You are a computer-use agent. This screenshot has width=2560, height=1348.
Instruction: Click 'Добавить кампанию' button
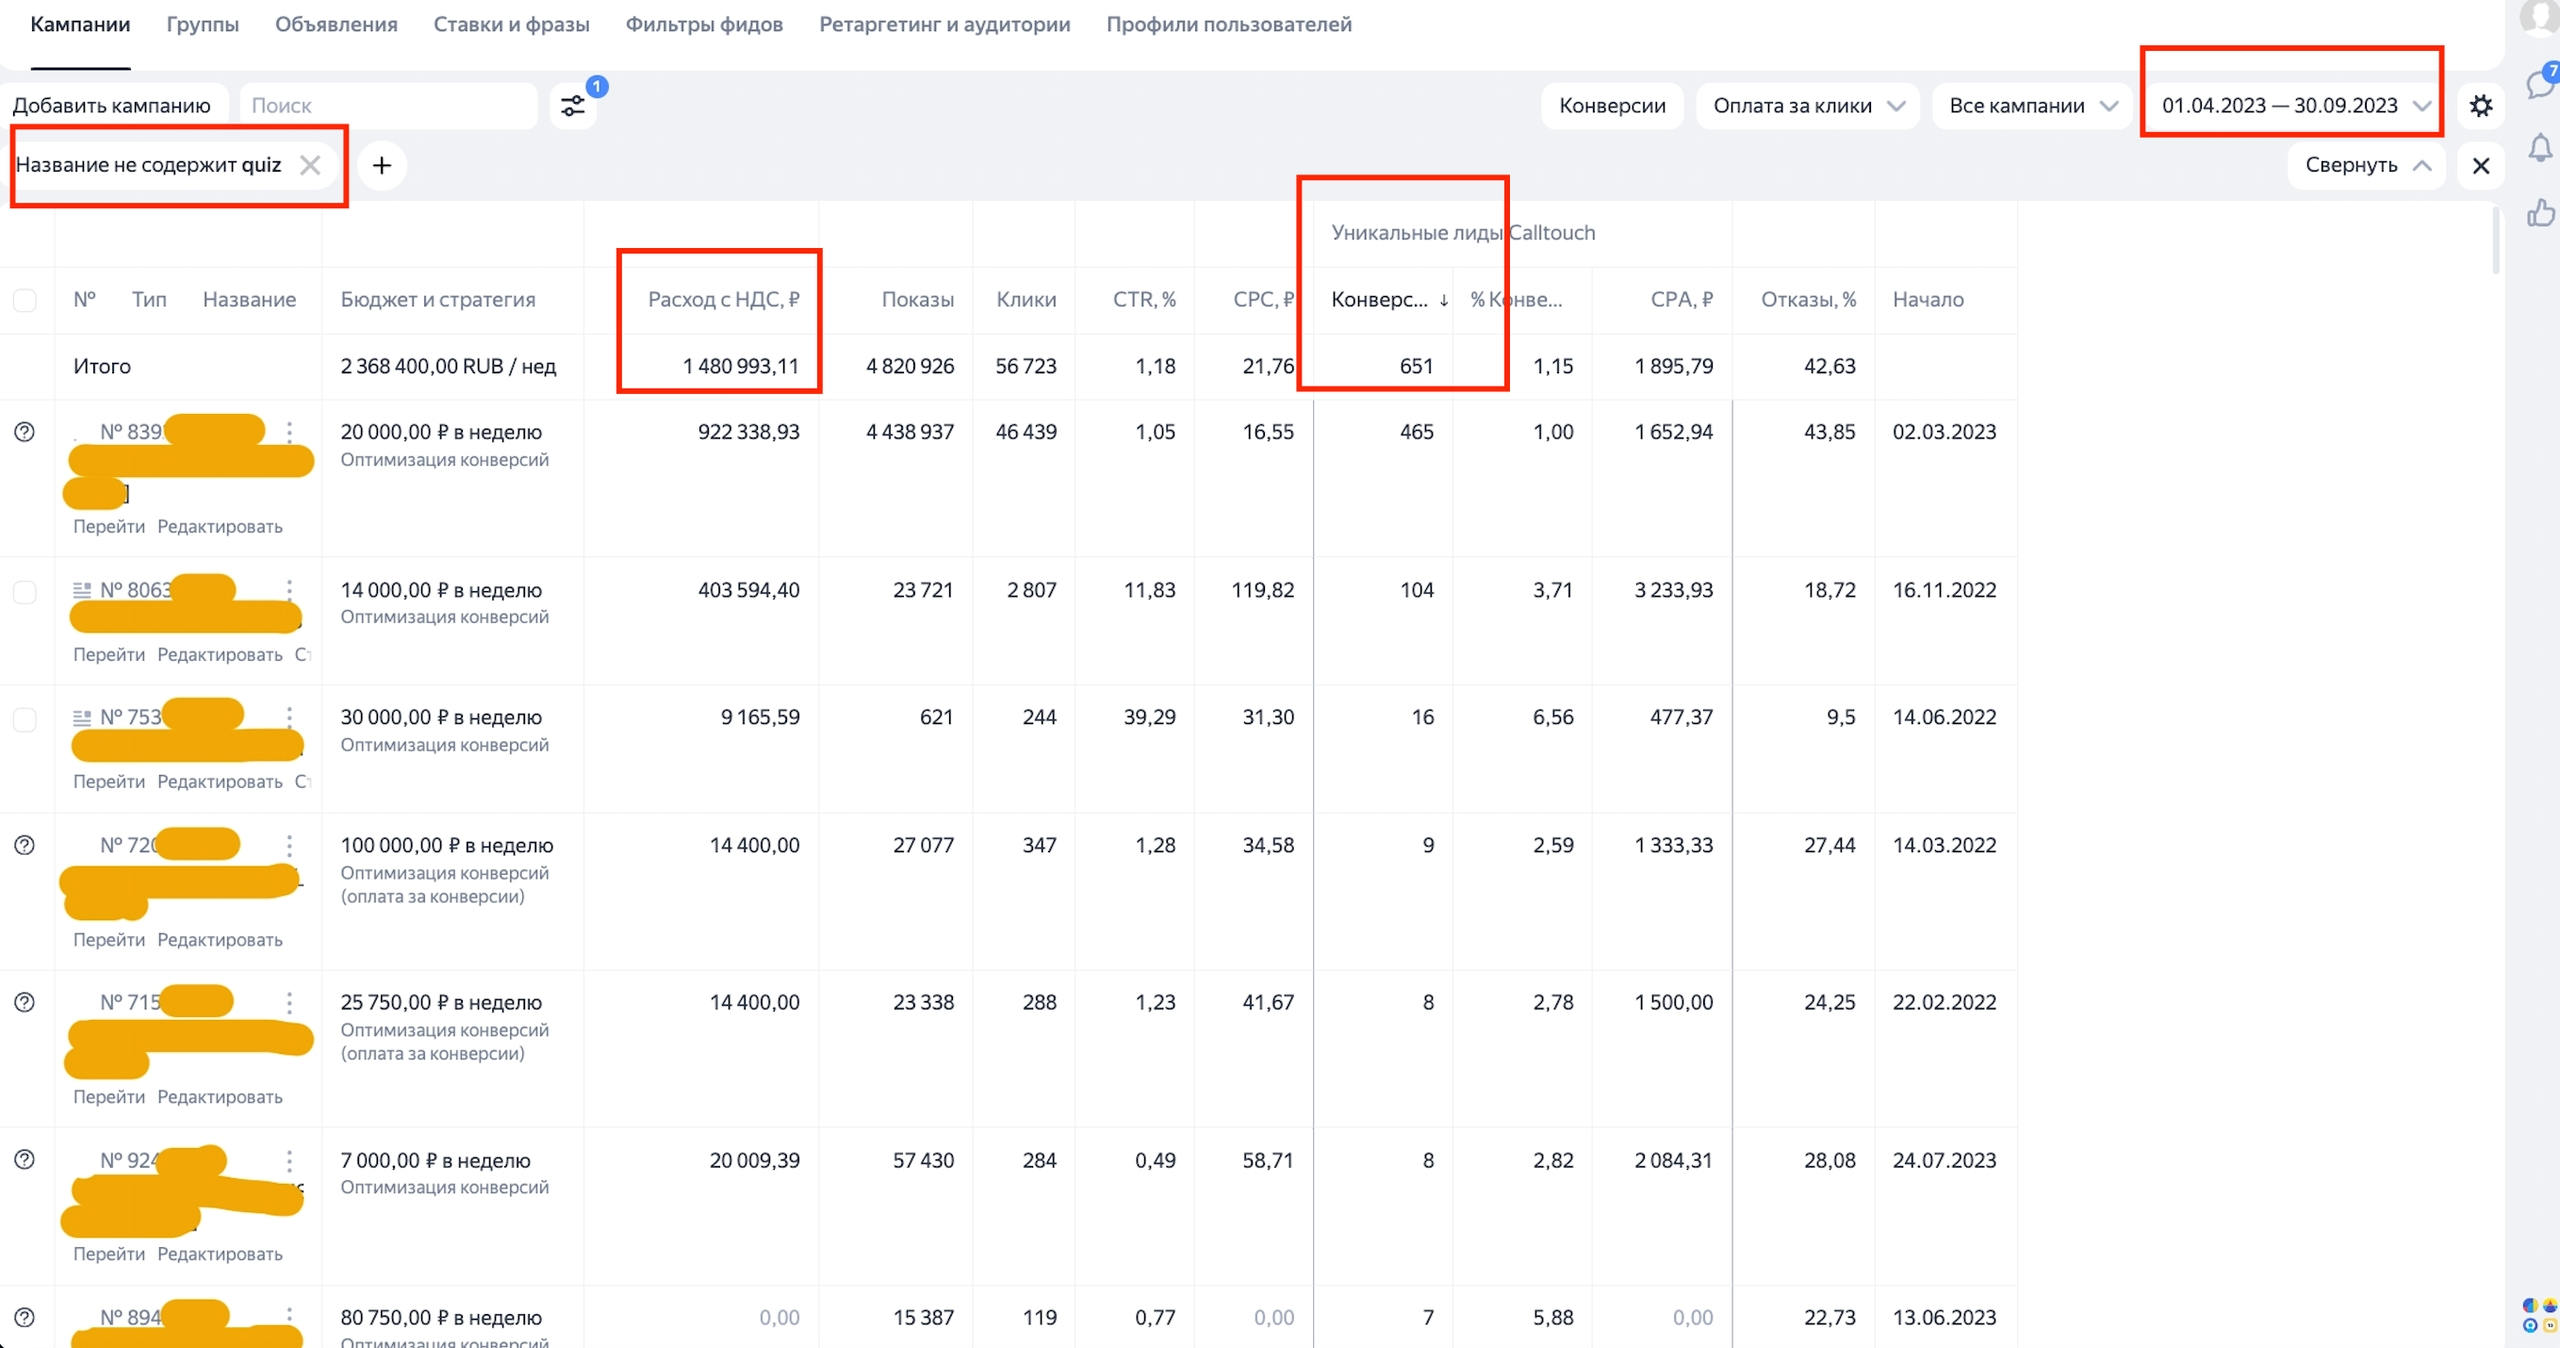coord(112,105)
